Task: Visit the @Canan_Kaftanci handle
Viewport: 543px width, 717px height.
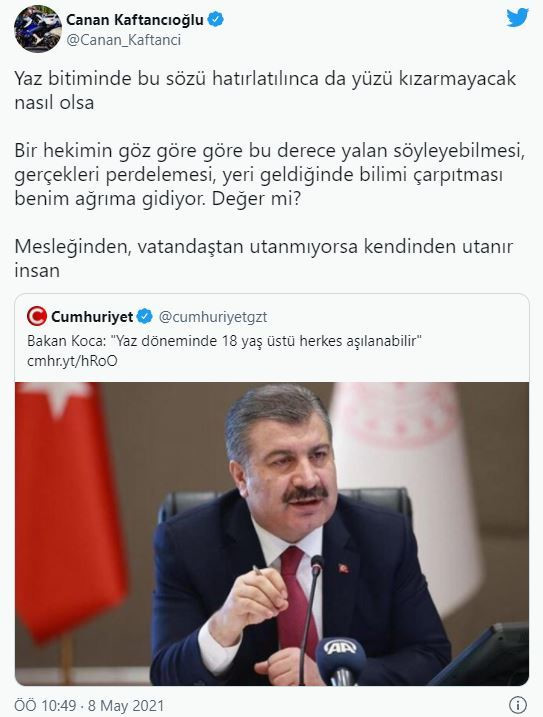Action: (x=124, y=40)
